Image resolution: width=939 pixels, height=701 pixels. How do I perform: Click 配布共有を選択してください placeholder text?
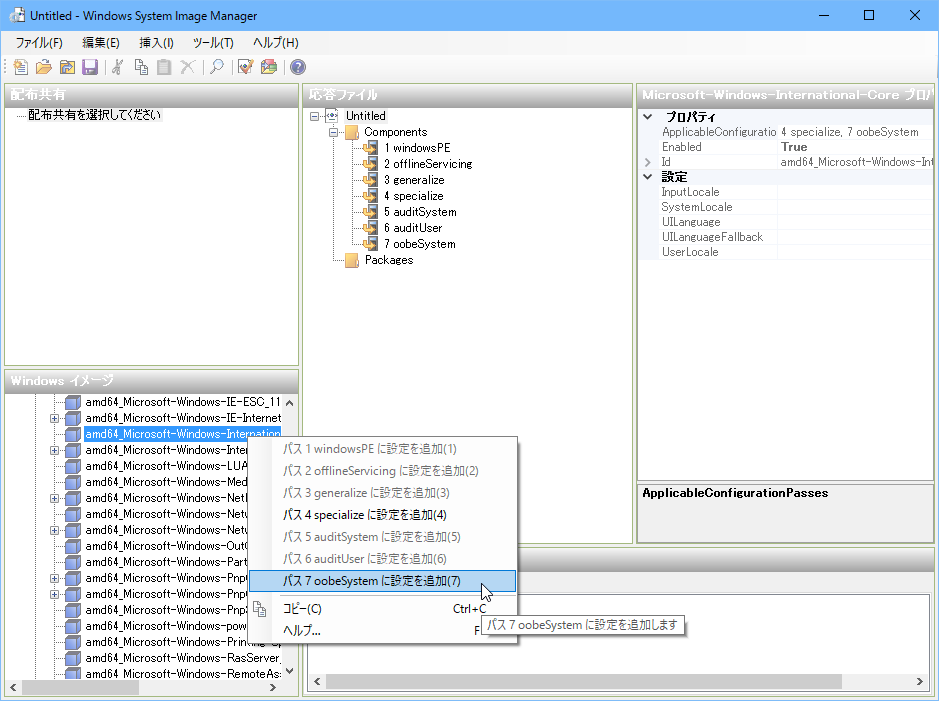point(95,115)
